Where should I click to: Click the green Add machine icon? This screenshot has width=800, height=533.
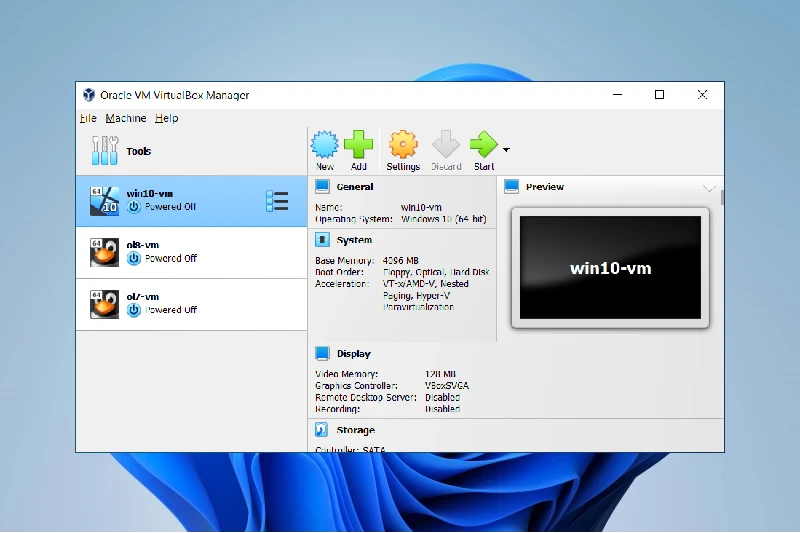pos(359,144)
